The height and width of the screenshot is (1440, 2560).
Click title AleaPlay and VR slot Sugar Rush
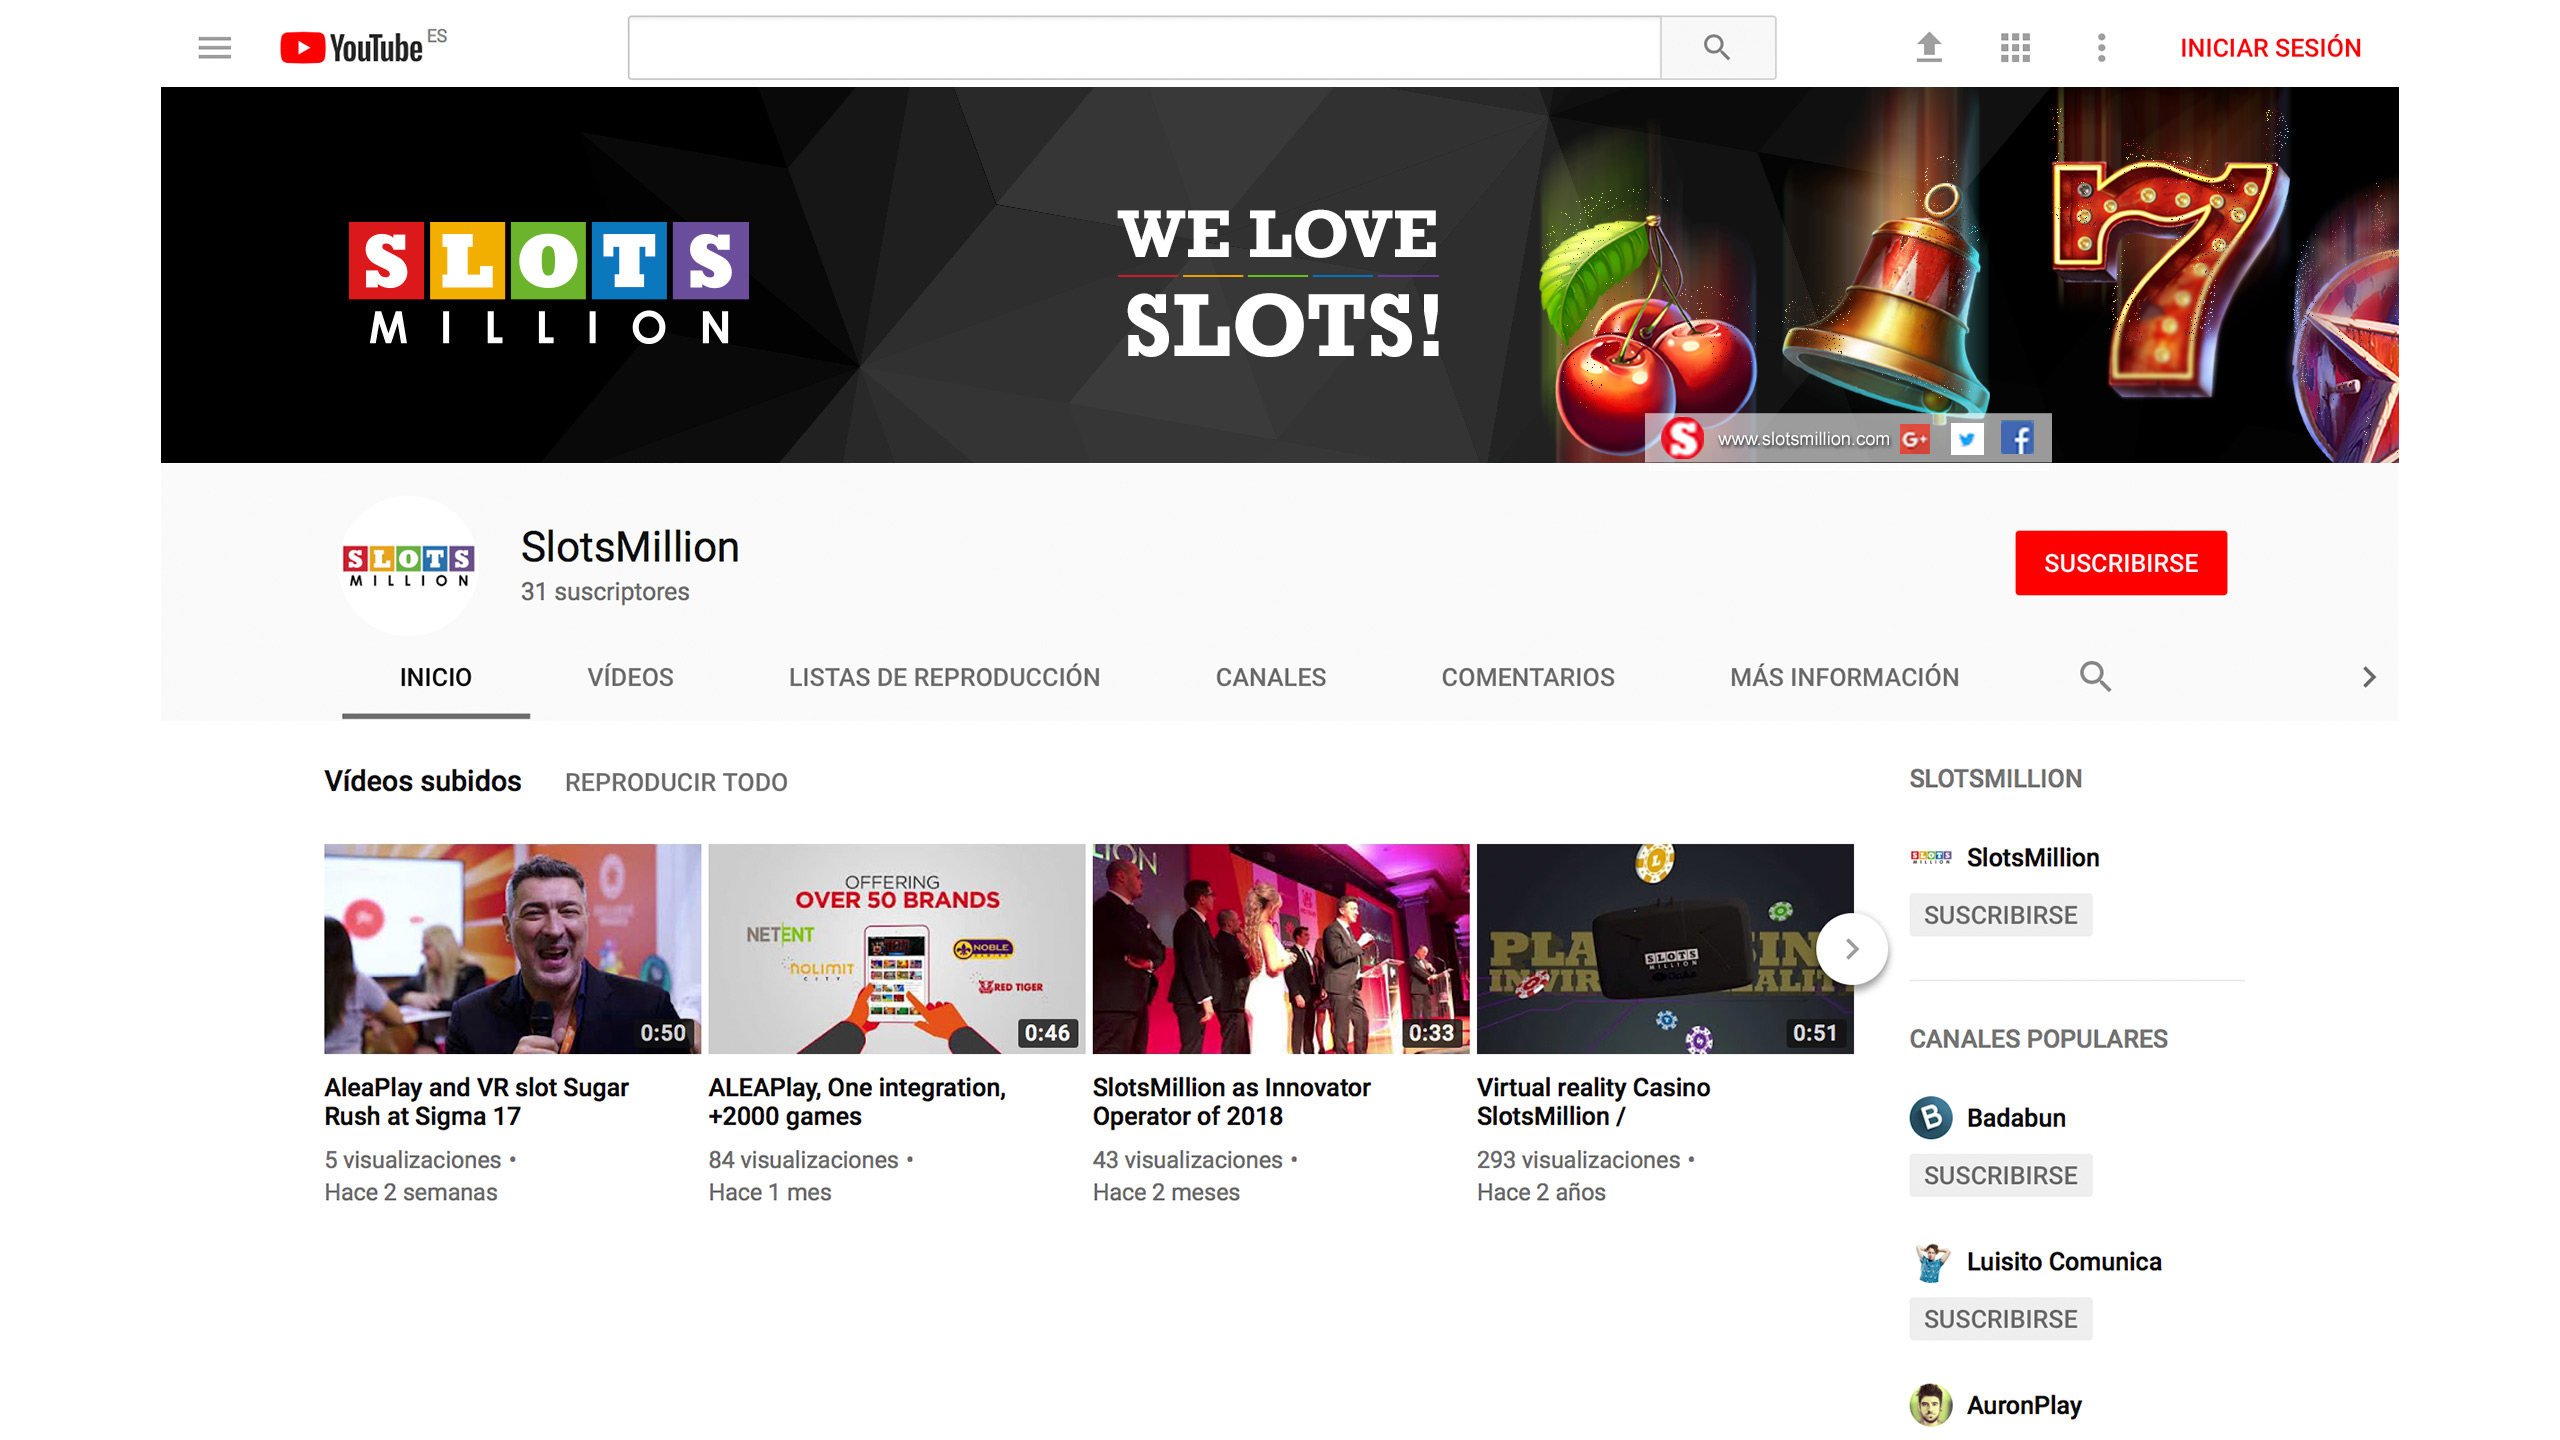[476, 1101]
